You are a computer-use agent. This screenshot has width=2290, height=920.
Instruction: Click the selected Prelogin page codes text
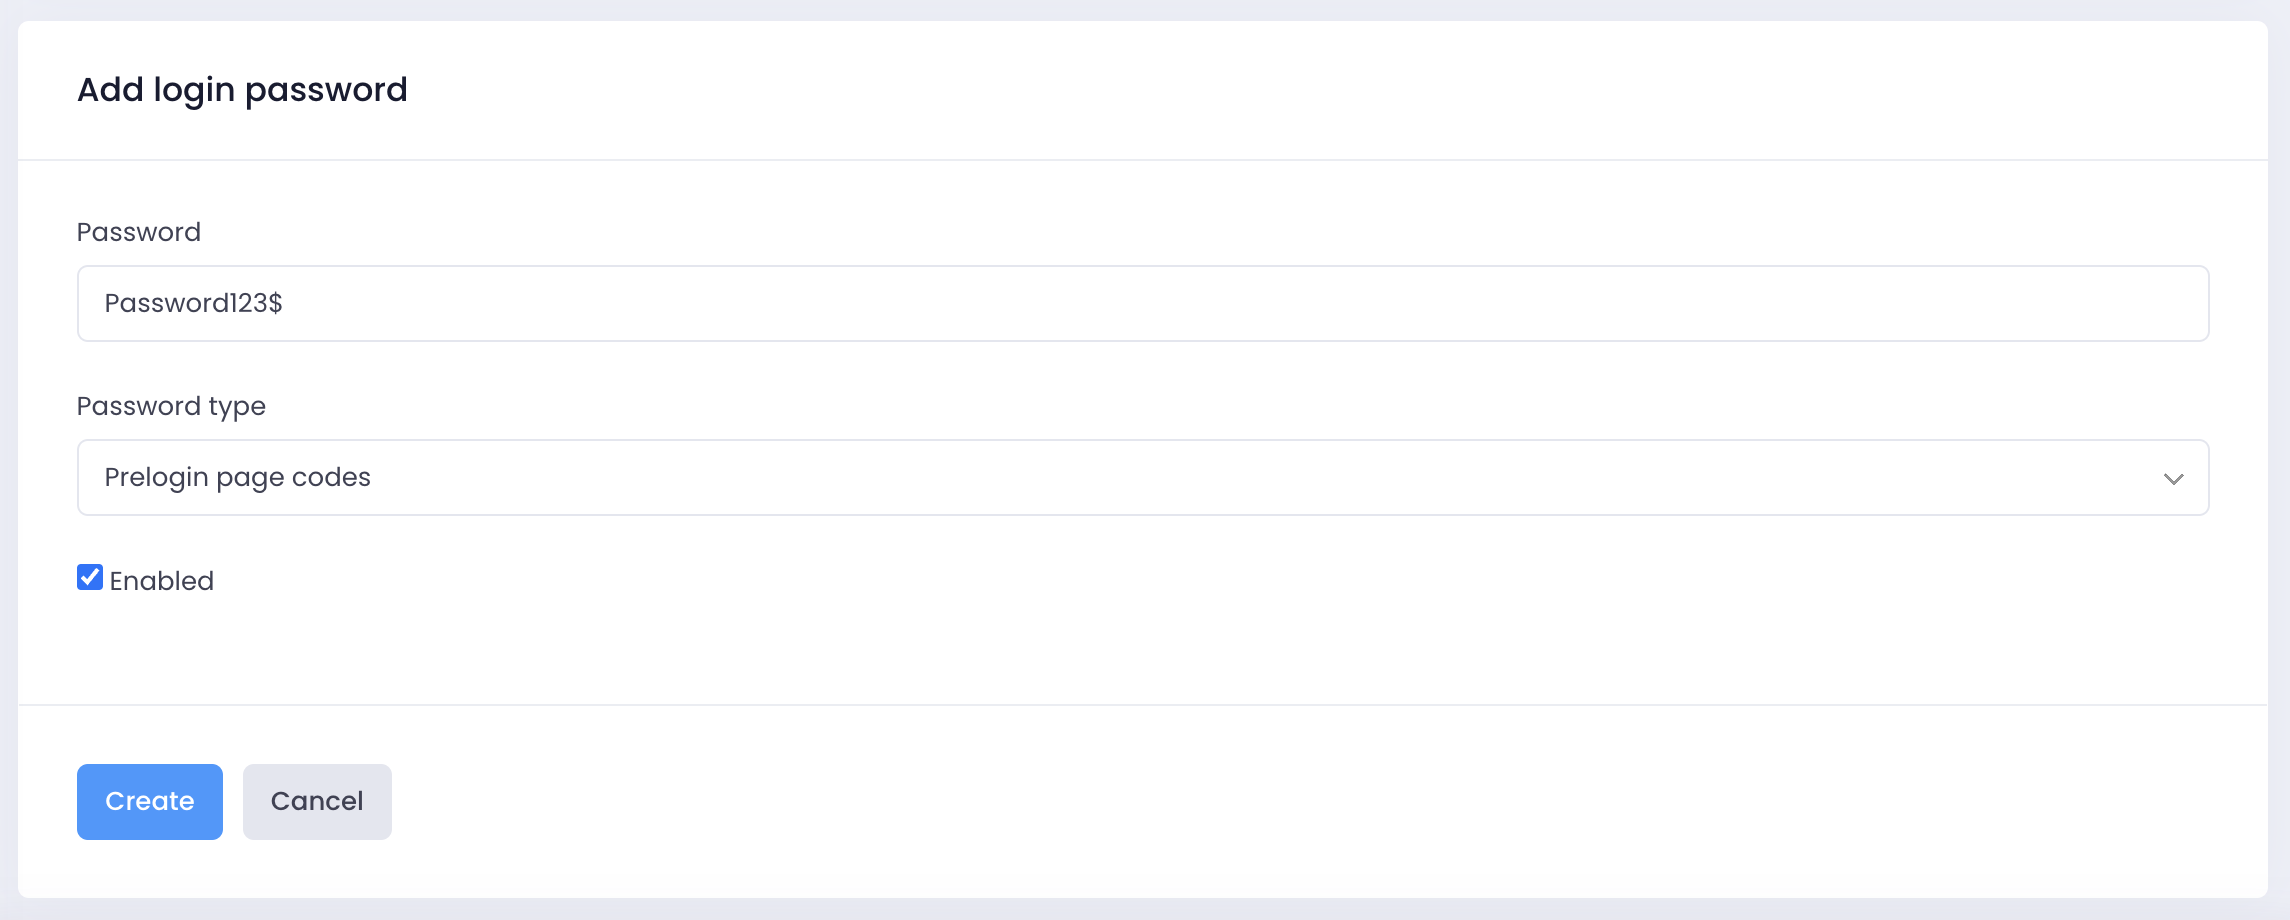tap(237, 478)
